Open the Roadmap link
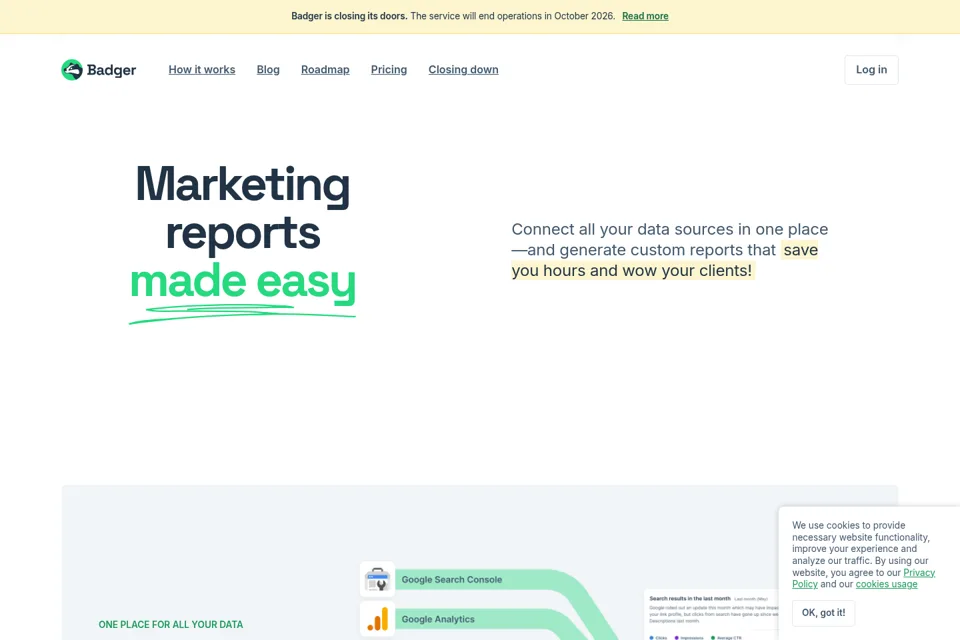 click(325, 70)
